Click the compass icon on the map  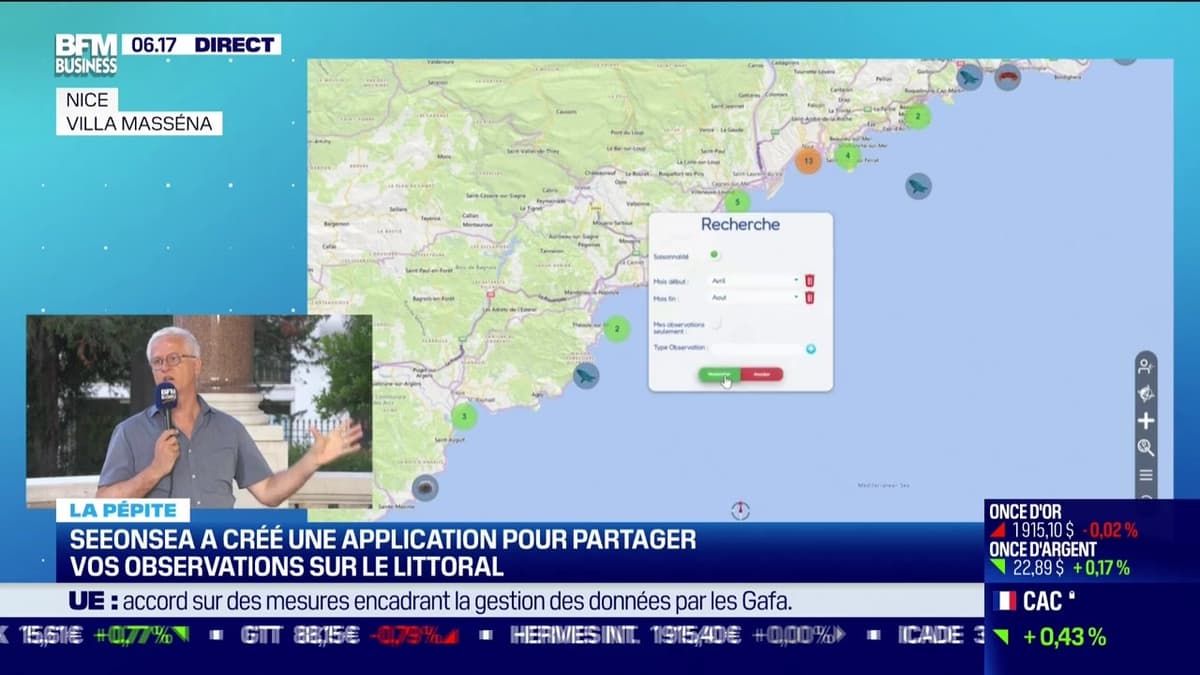pyautogui.click(x=740, y=510)
